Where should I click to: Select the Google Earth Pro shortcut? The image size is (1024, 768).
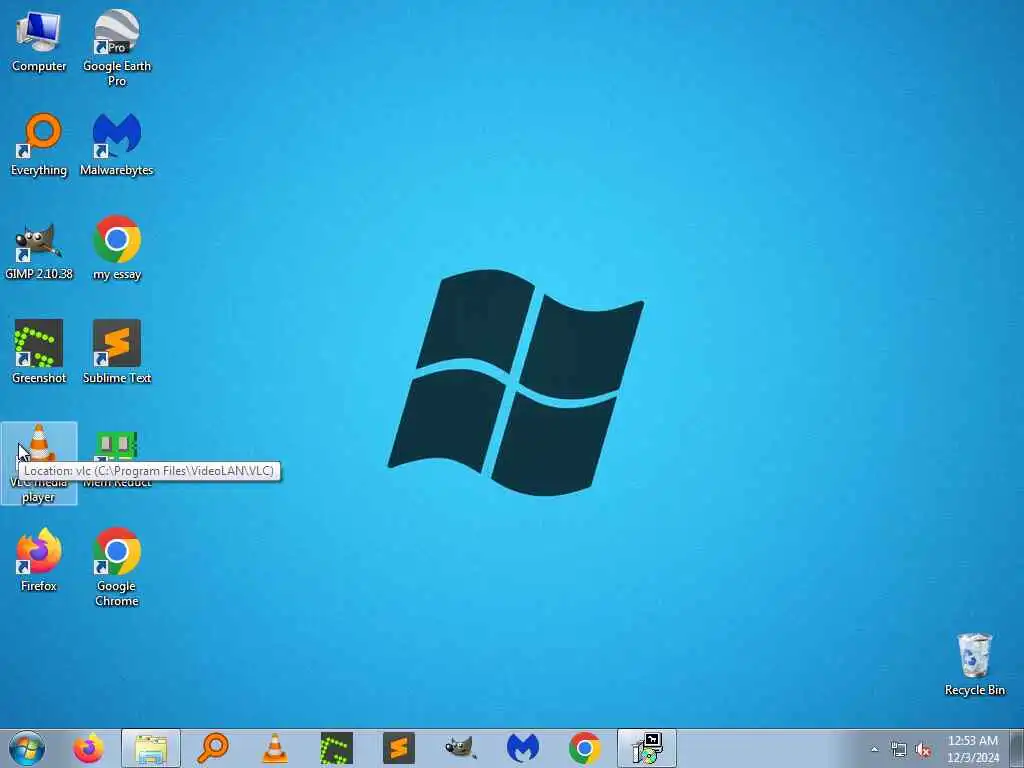(117, 47)
